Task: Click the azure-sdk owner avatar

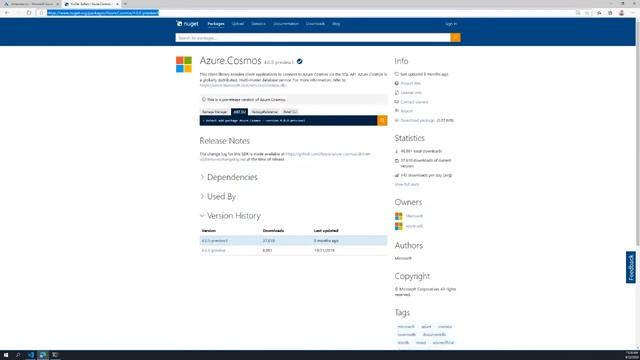Action: [398, 226]
